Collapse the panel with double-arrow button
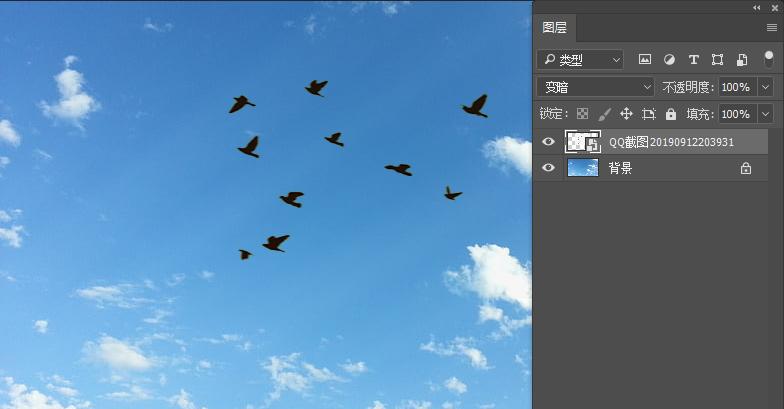Image resolution: width=784 pixels, height=409 pixels. click(757, 7)
